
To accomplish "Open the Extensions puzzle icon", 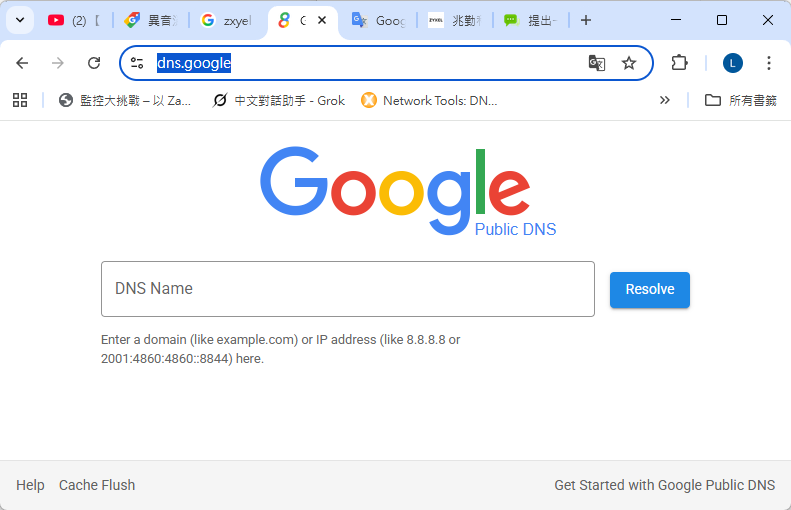I will (x=680, y=63).
